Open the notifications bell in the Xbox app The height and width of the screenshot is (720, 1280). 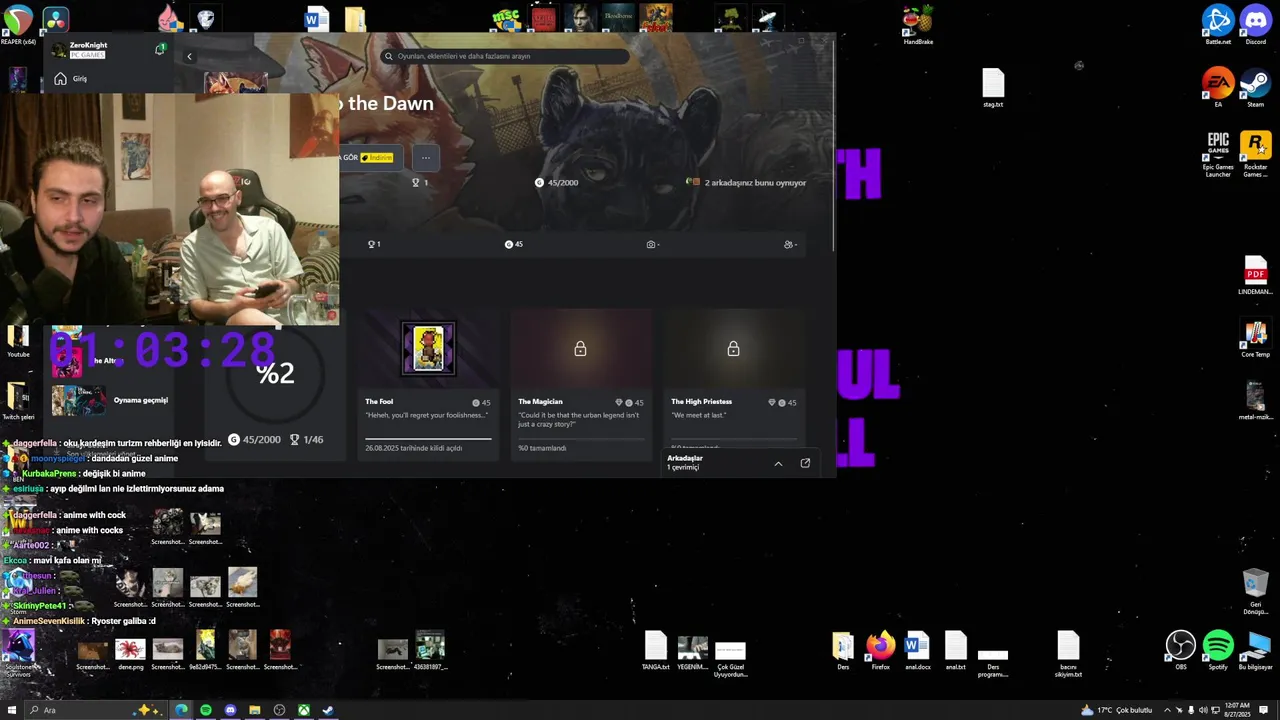[x=160, y=48]
